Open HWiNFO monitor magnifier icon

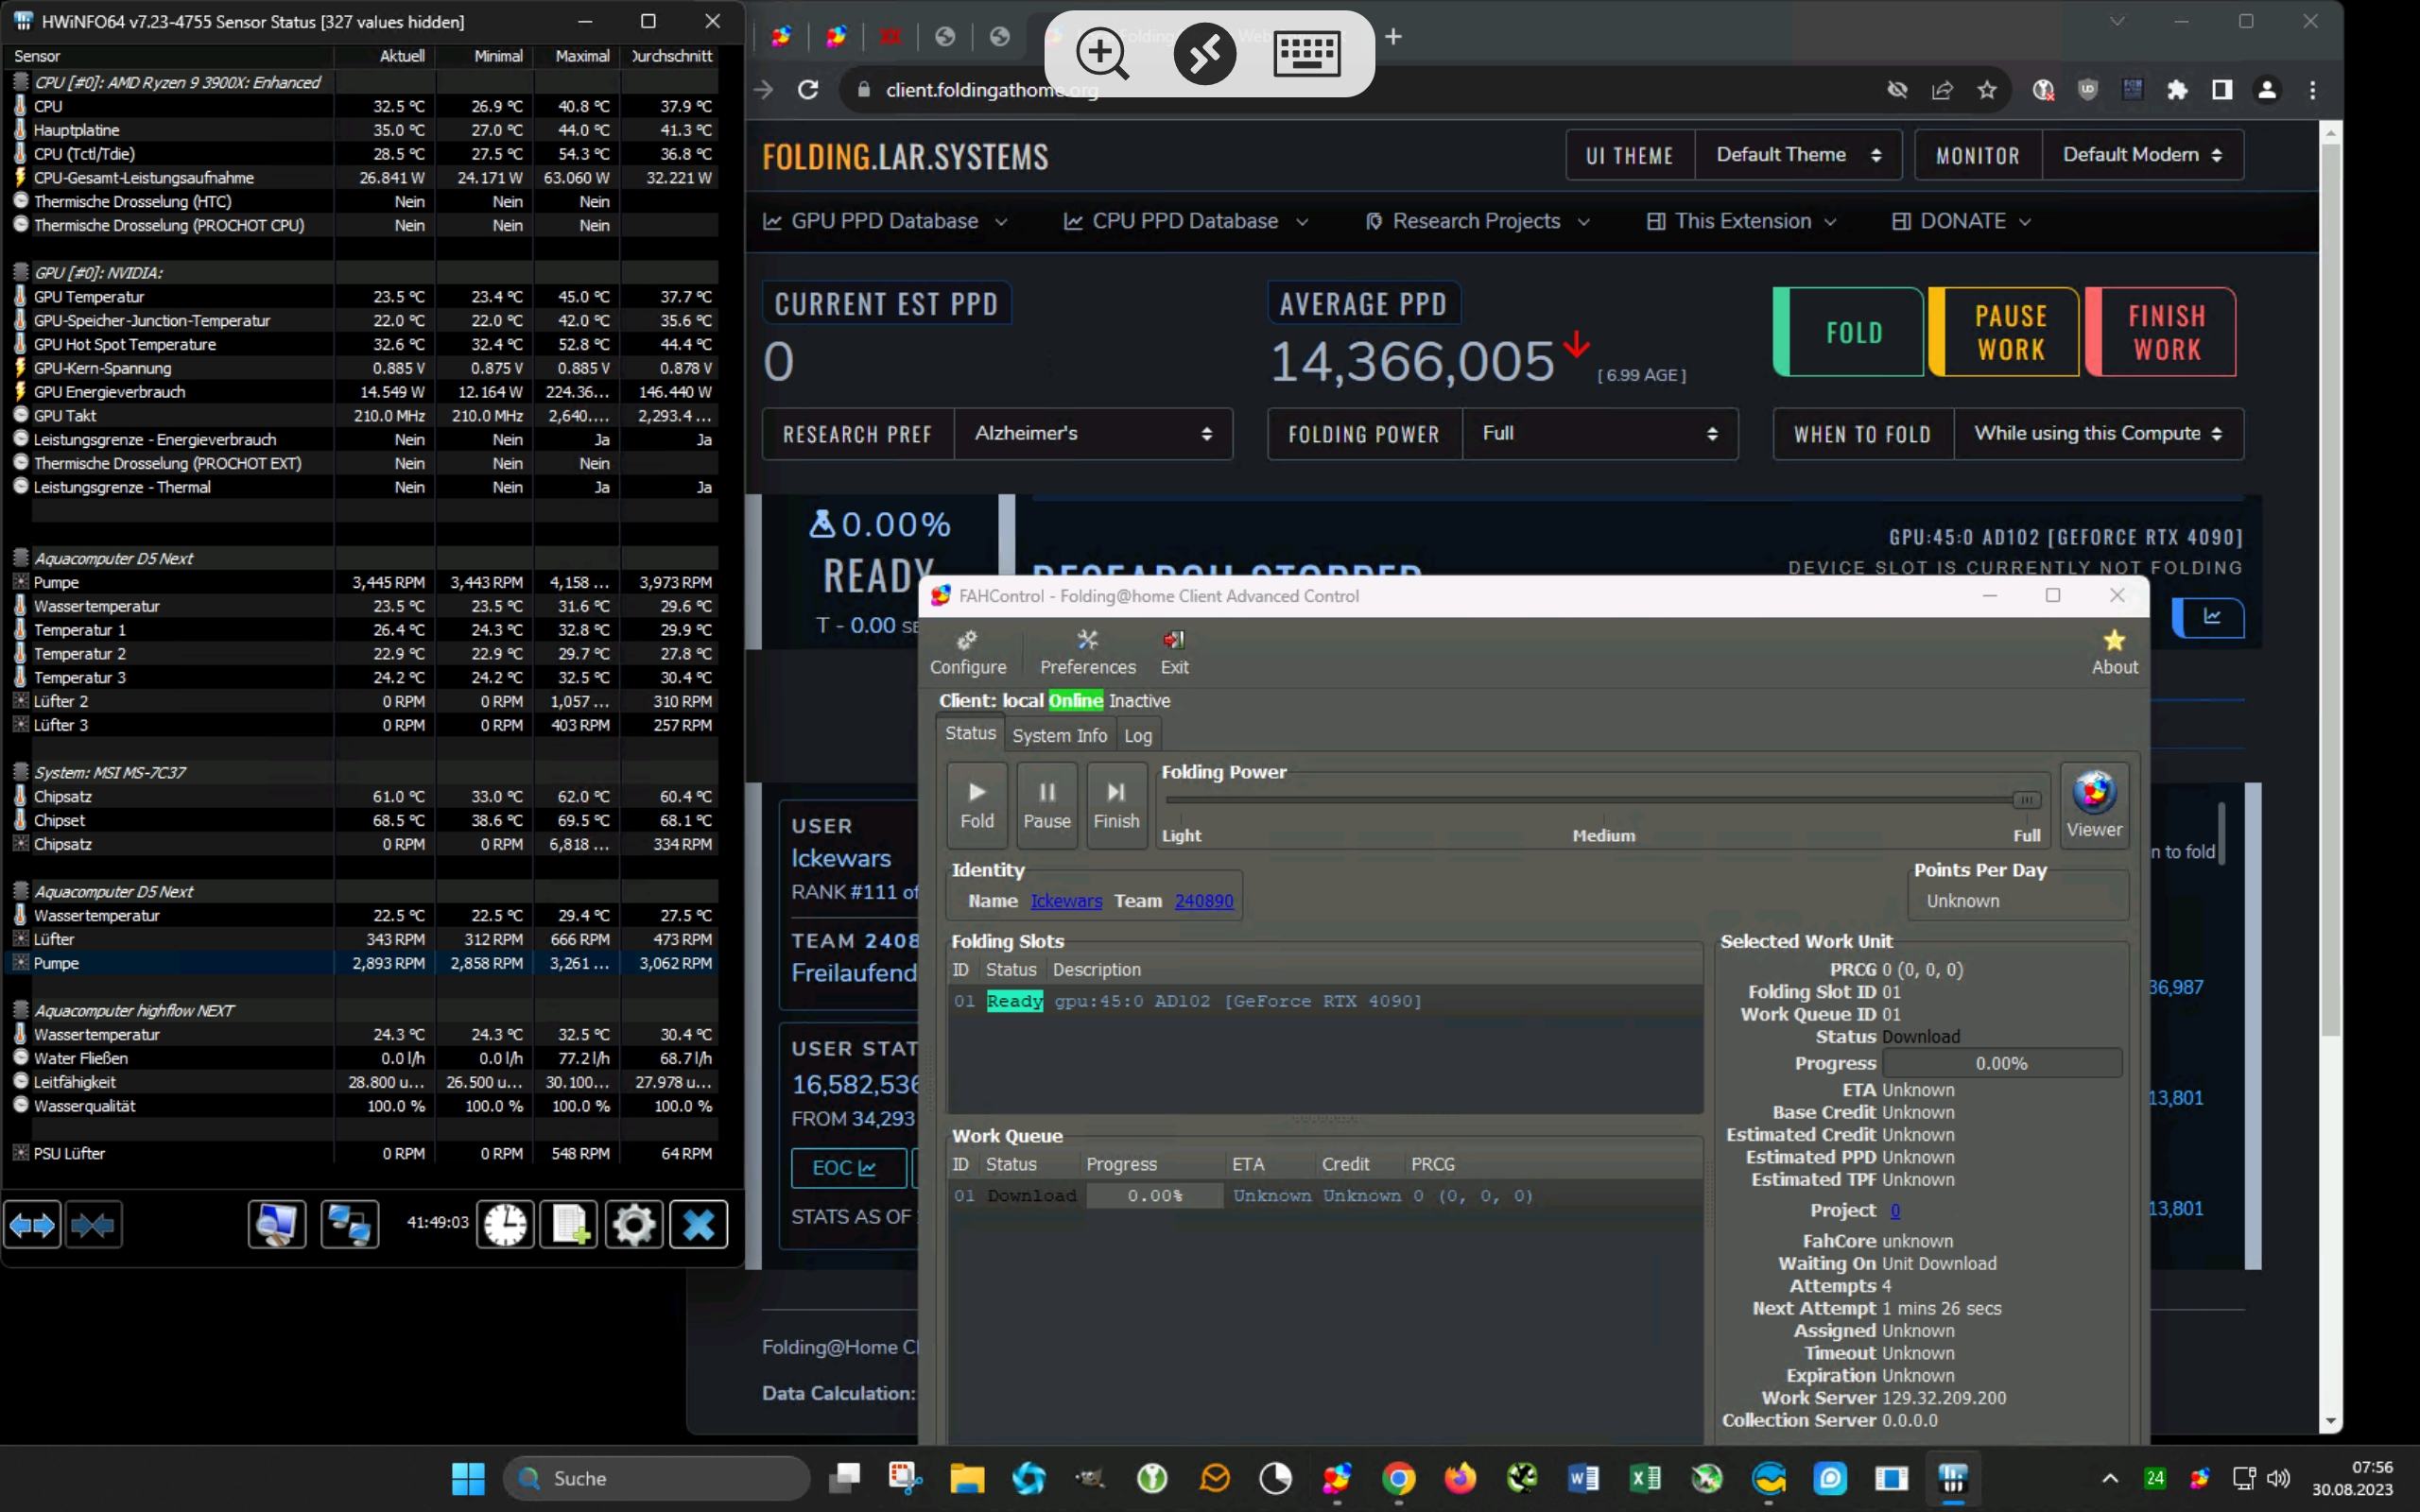[277, 1224]
